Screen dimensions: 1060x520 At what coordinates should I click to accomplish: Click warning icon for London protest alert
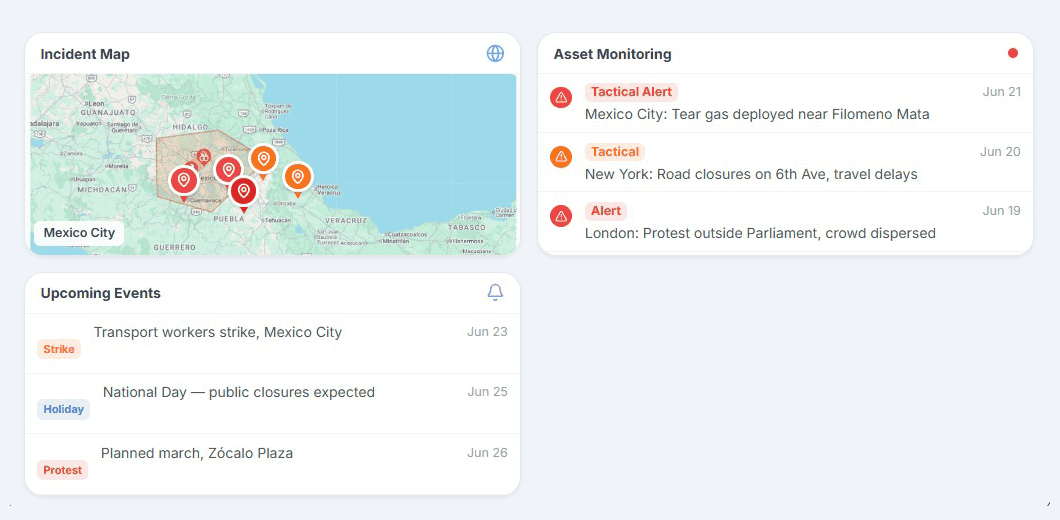(561, 216)
